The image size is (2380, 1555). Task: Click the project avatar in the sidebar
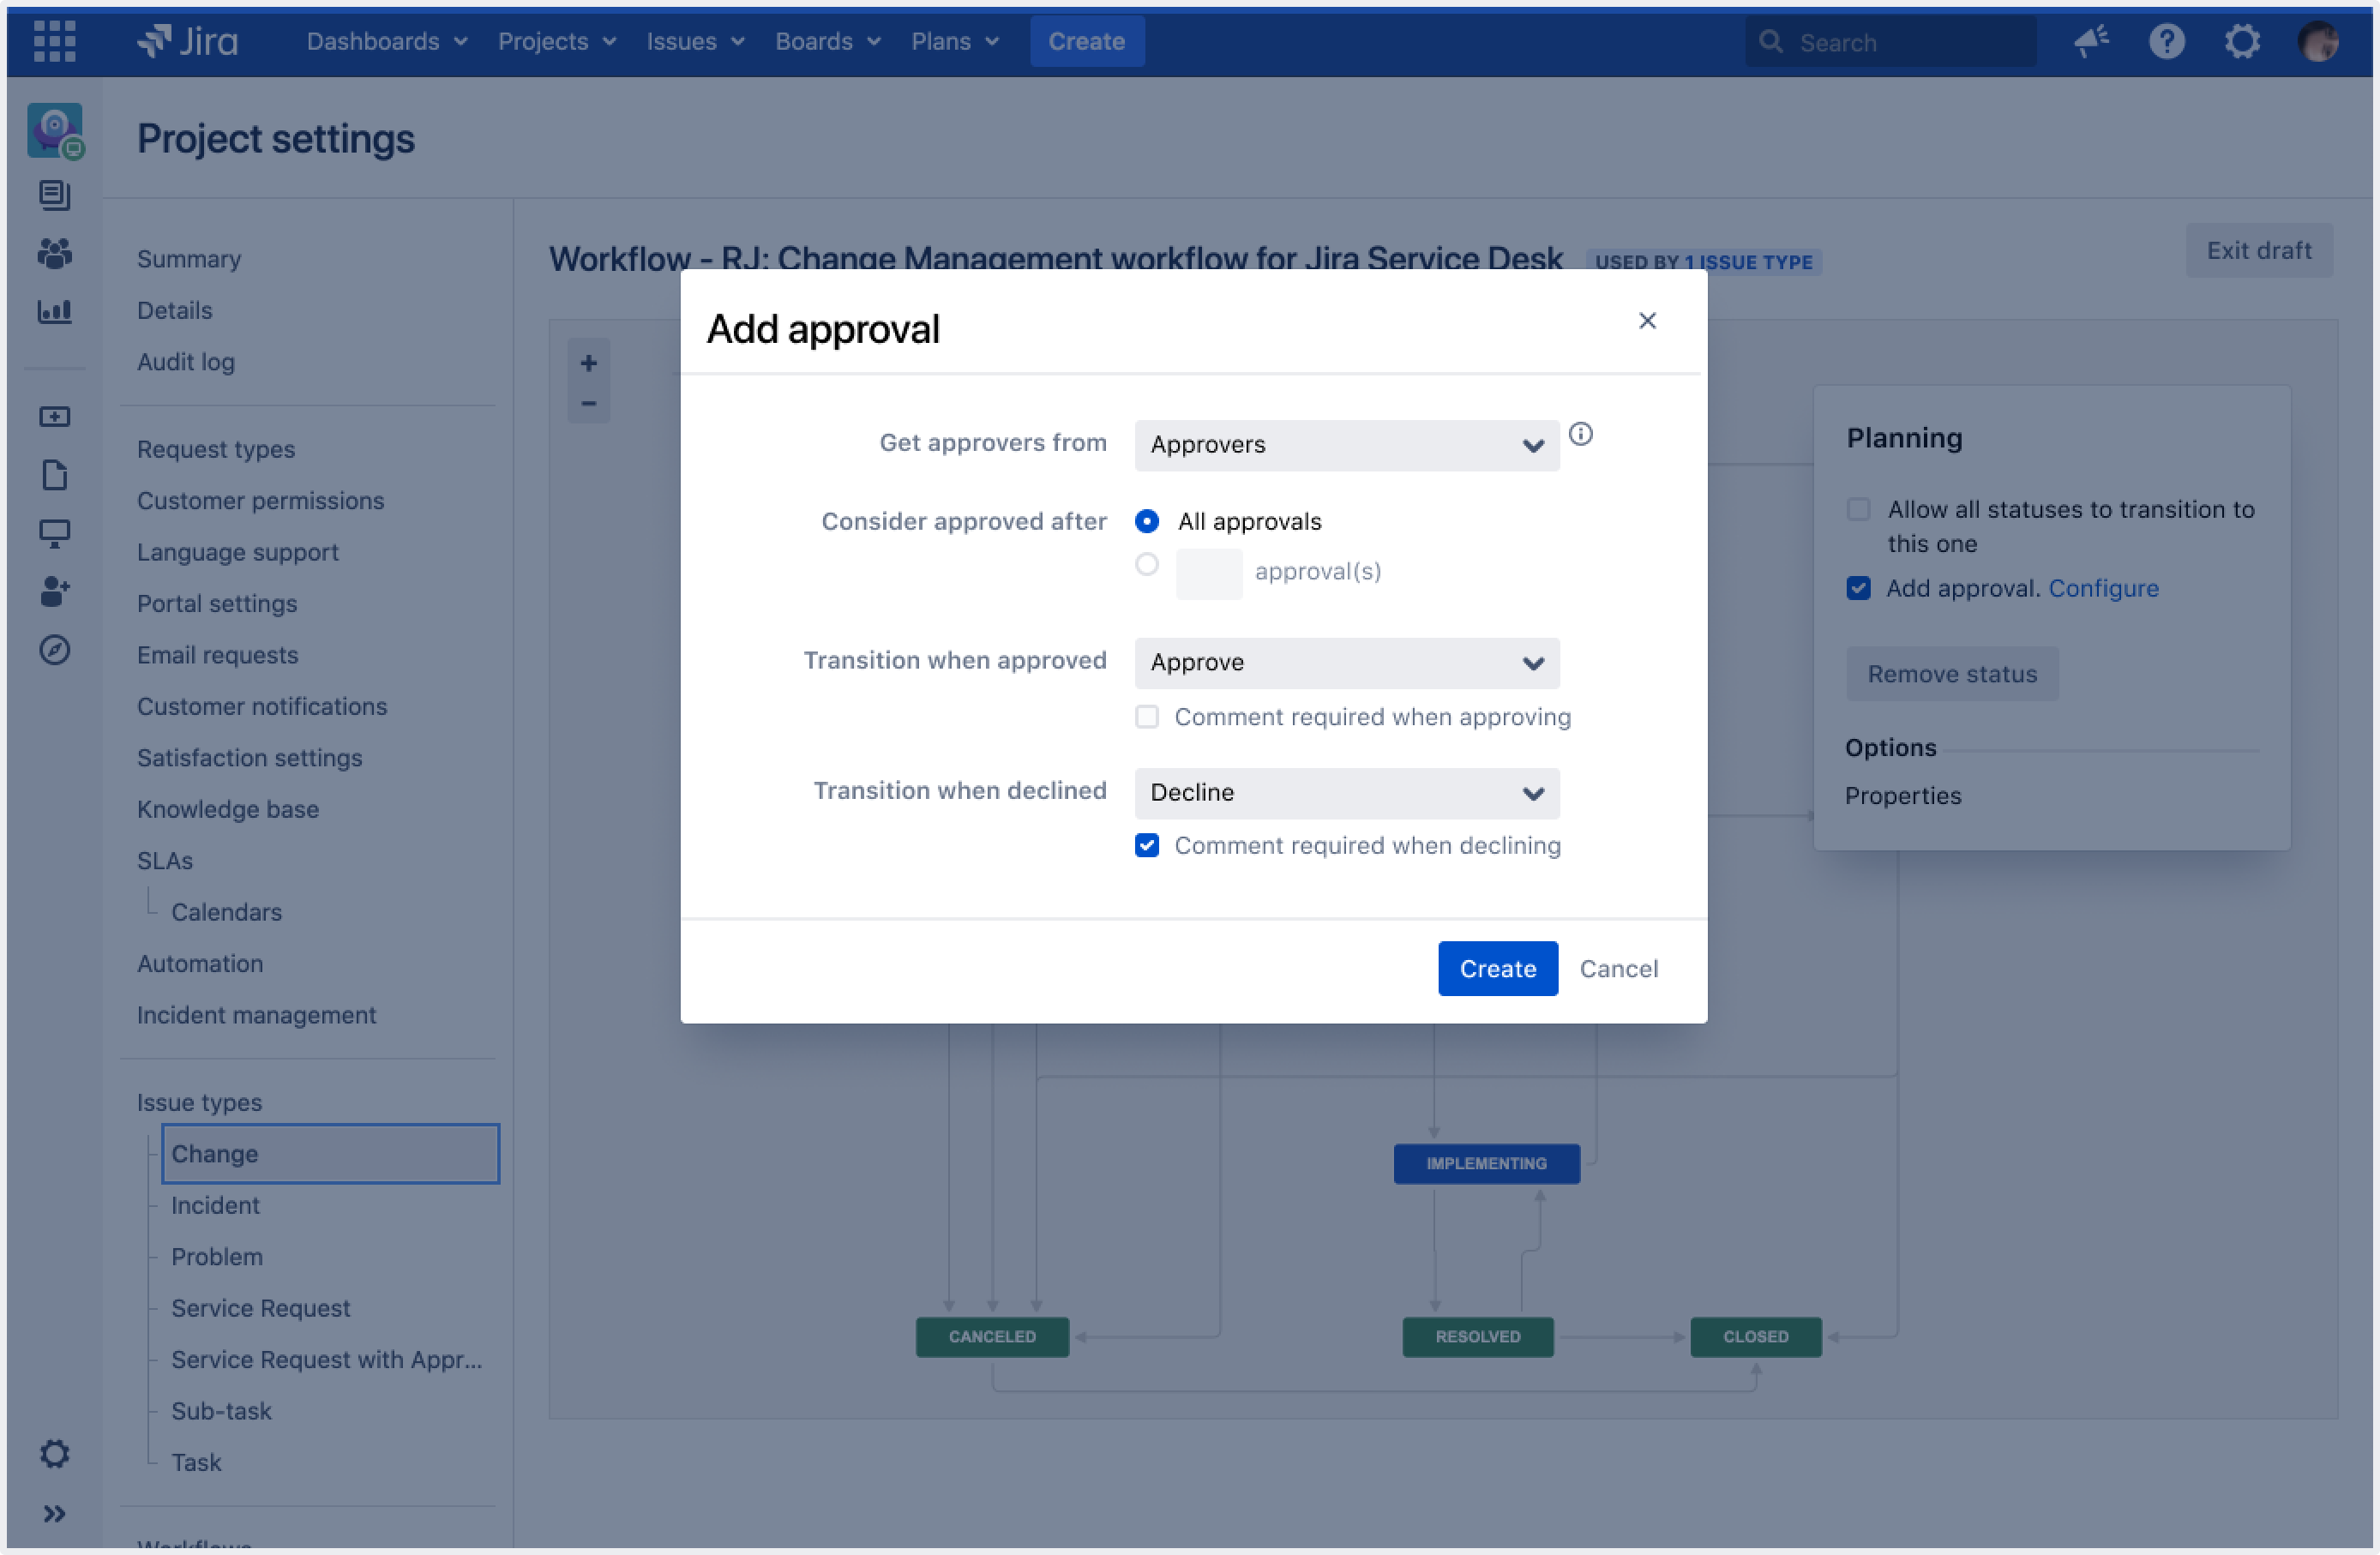[54, 130]
